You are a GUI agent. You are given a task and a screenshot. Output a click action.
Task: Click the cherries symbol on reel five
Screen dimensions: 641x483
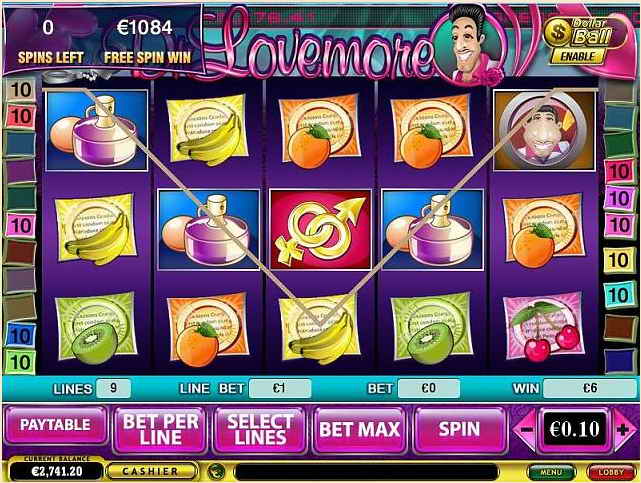click(x=543, y=327)
